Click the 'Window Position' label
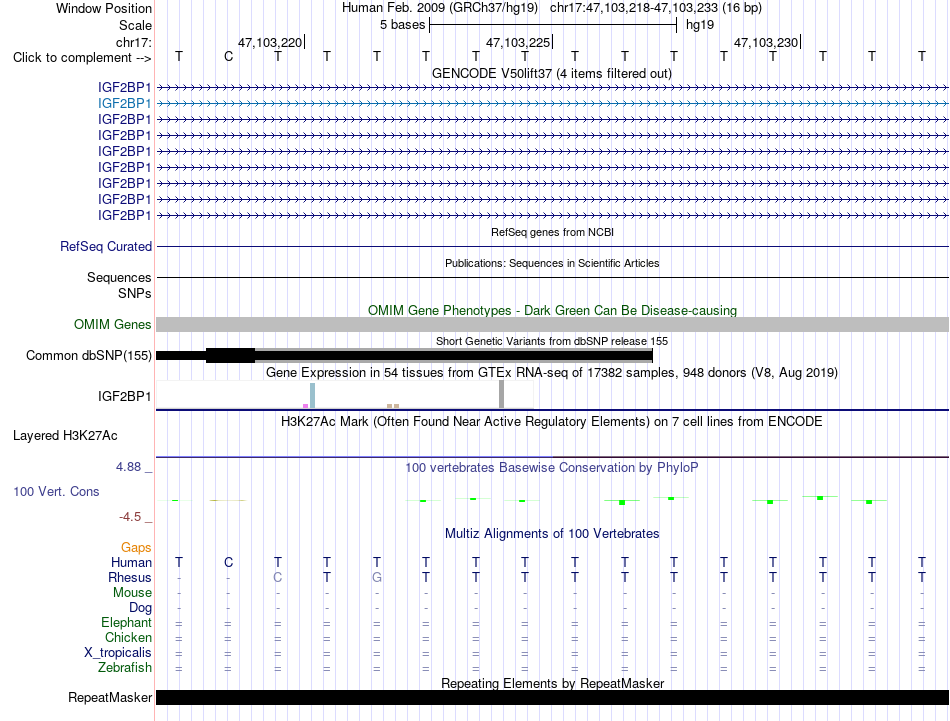Screen dimensions: 950x721 104,8
